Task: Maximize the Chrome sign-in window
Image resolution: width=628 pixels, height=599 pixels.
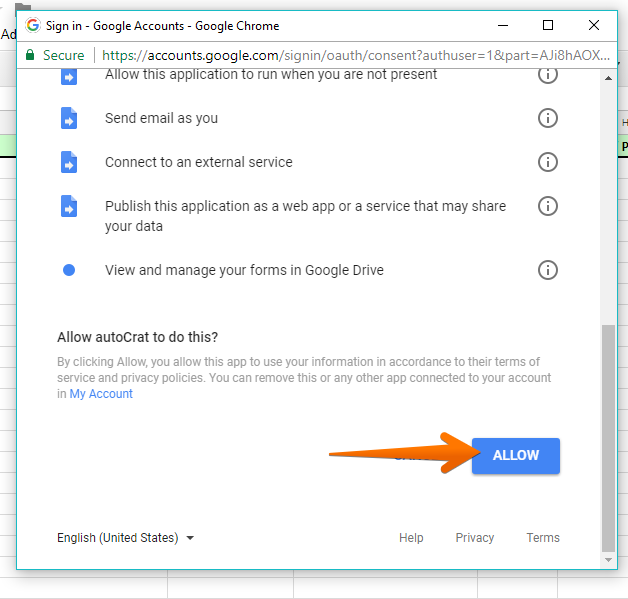Action: (548, 25)
